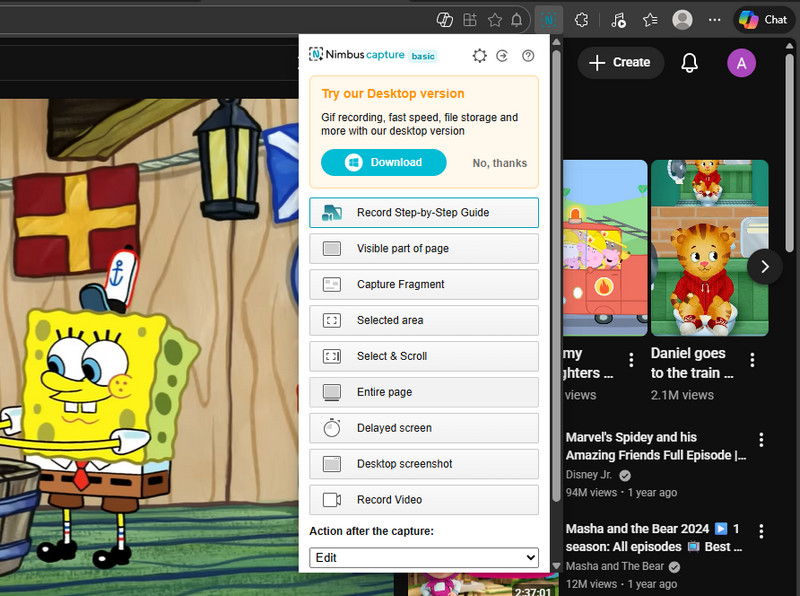The width and height of the screenshot is (800, 596).
Task: Open the Action after capture dropdown
Action: click(x=423, y=557)
